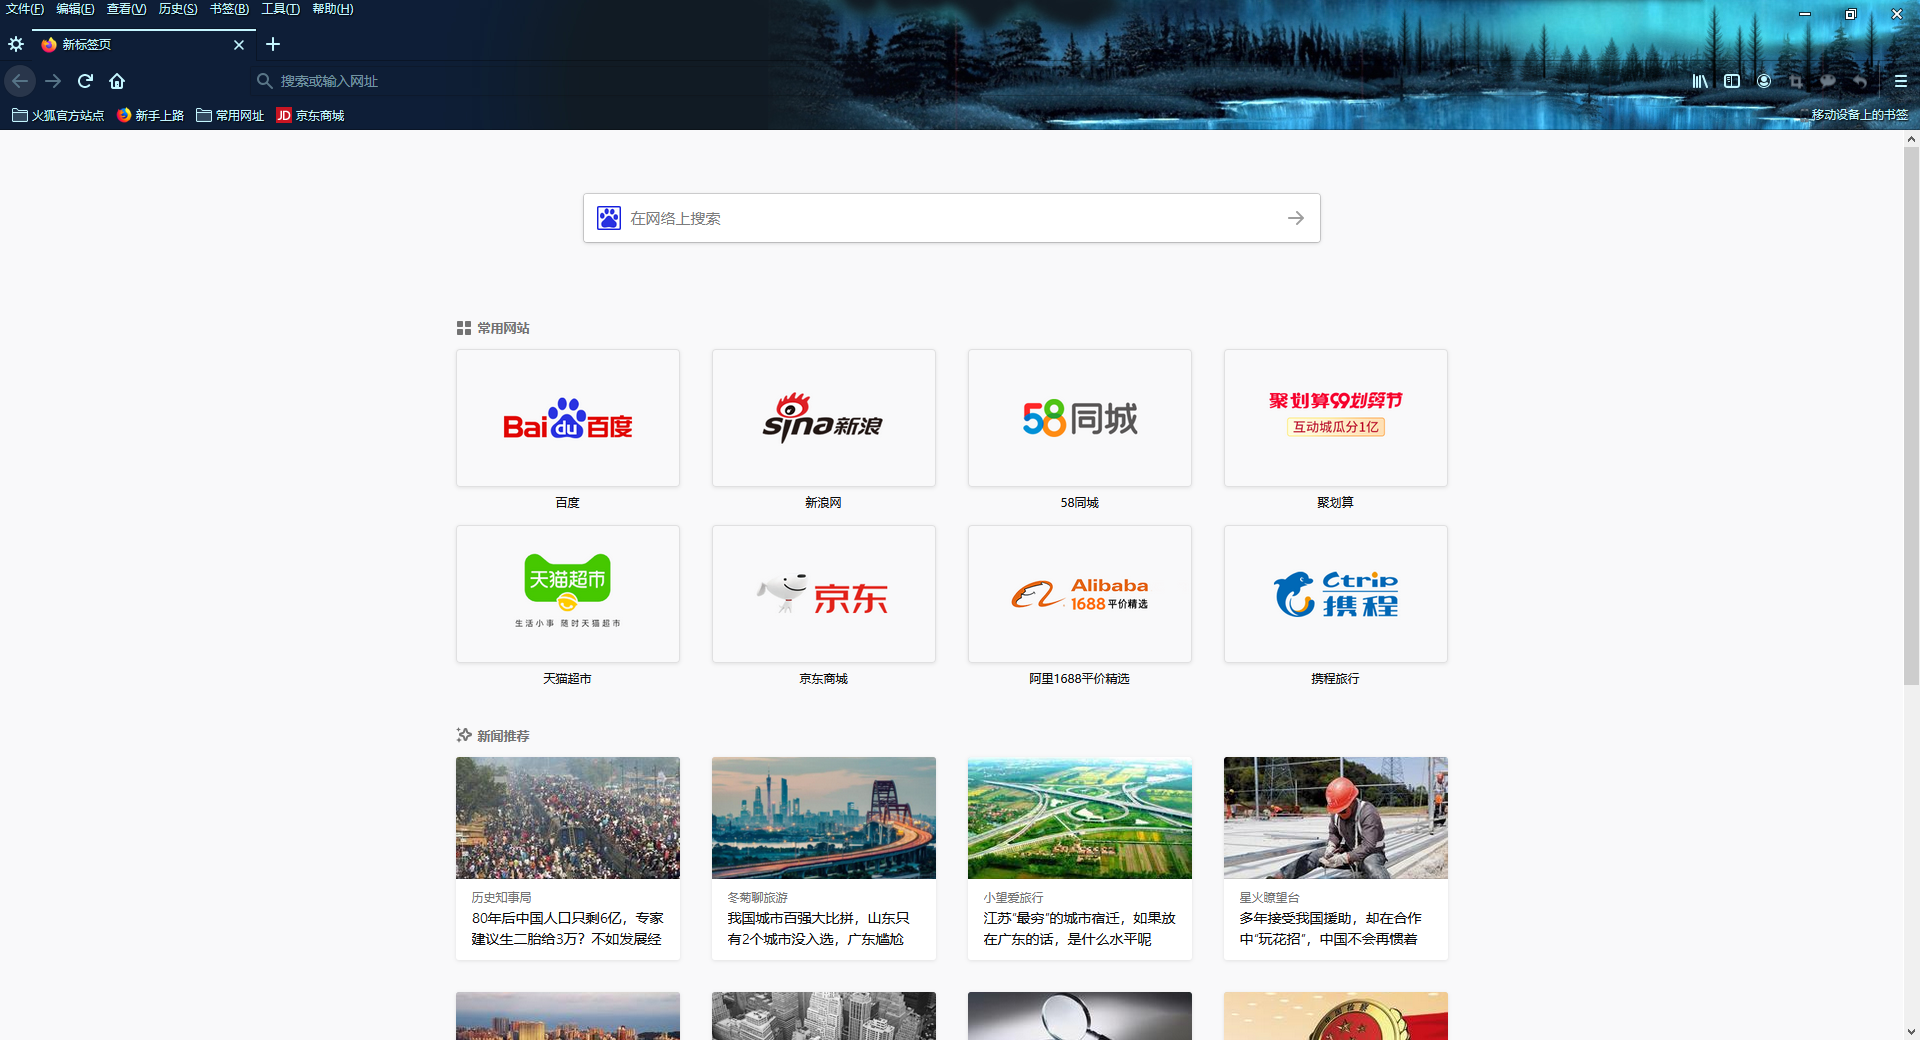Click the 新闻推荐 section icon

[x=464, y=735]
